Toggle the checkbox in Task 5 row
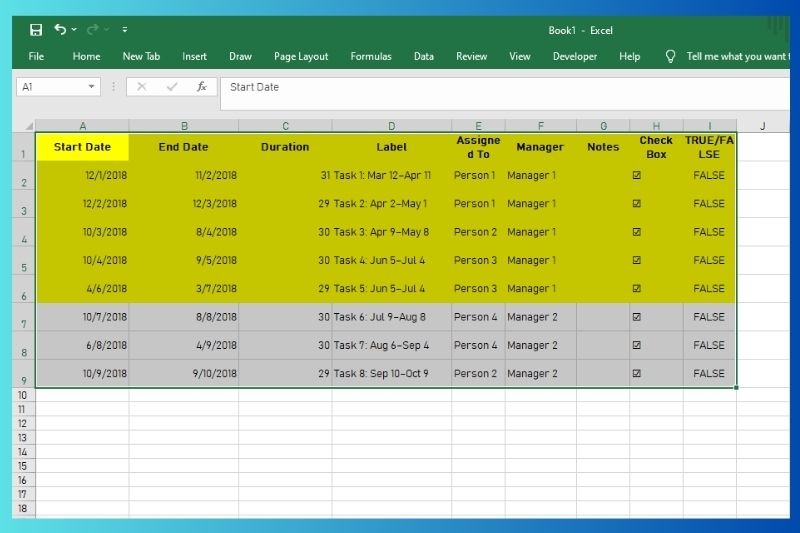The width and height of the screenshot is (800, 533). [x=636, y=288]
